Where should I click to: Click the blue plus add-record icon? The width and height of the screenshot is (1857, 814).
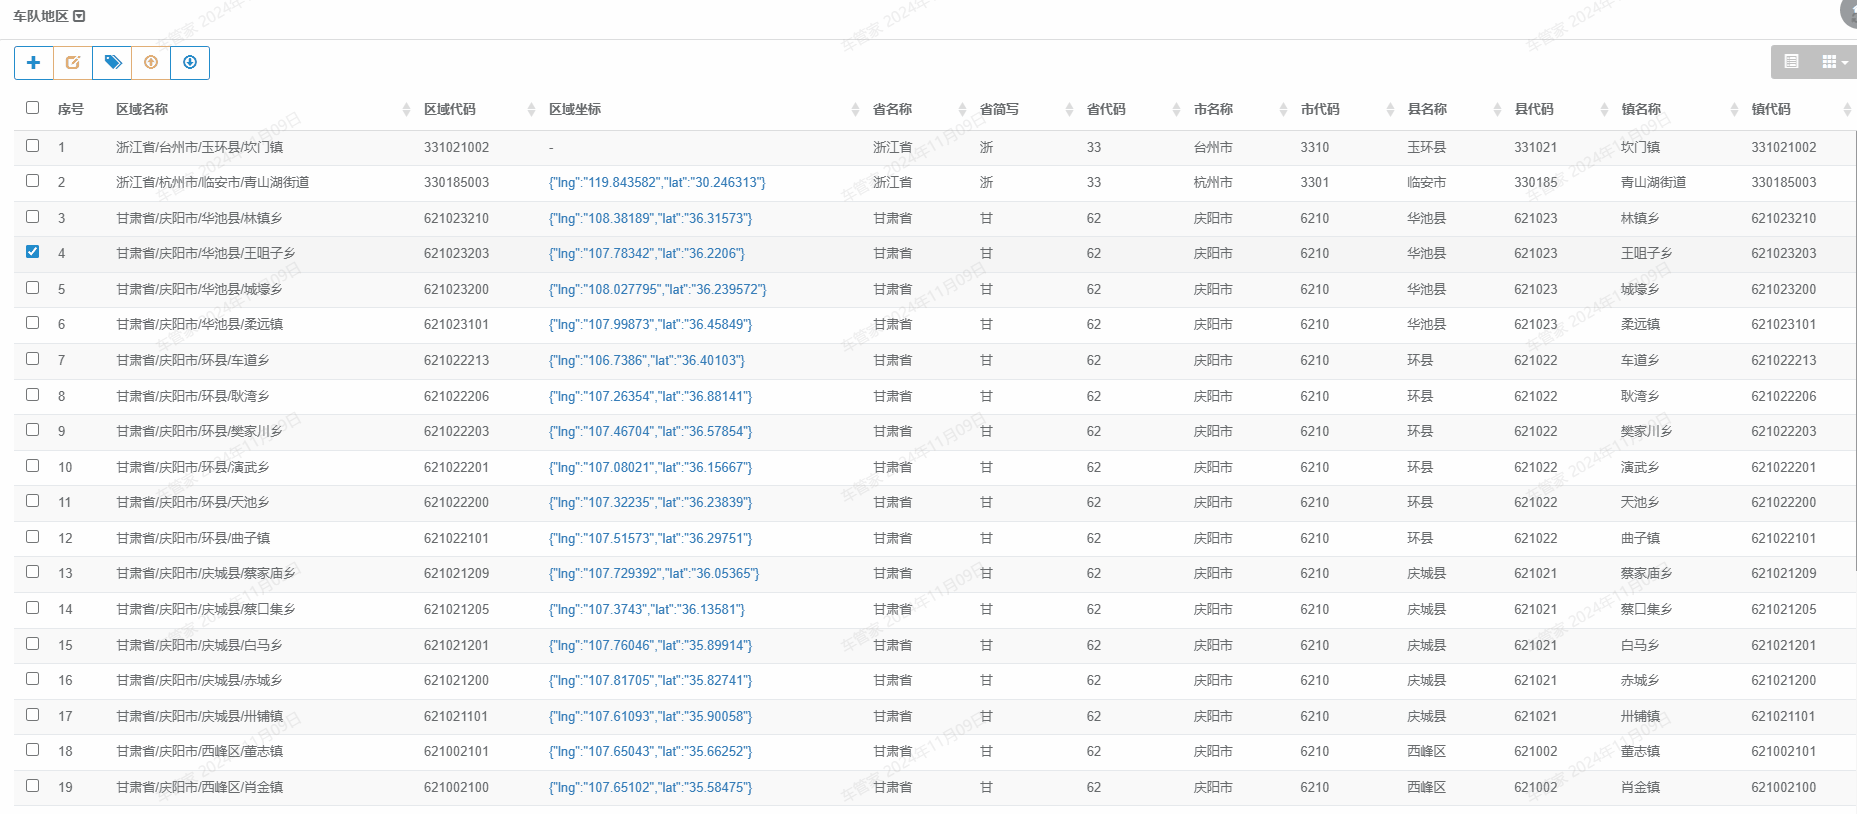(x=33, y=63)
